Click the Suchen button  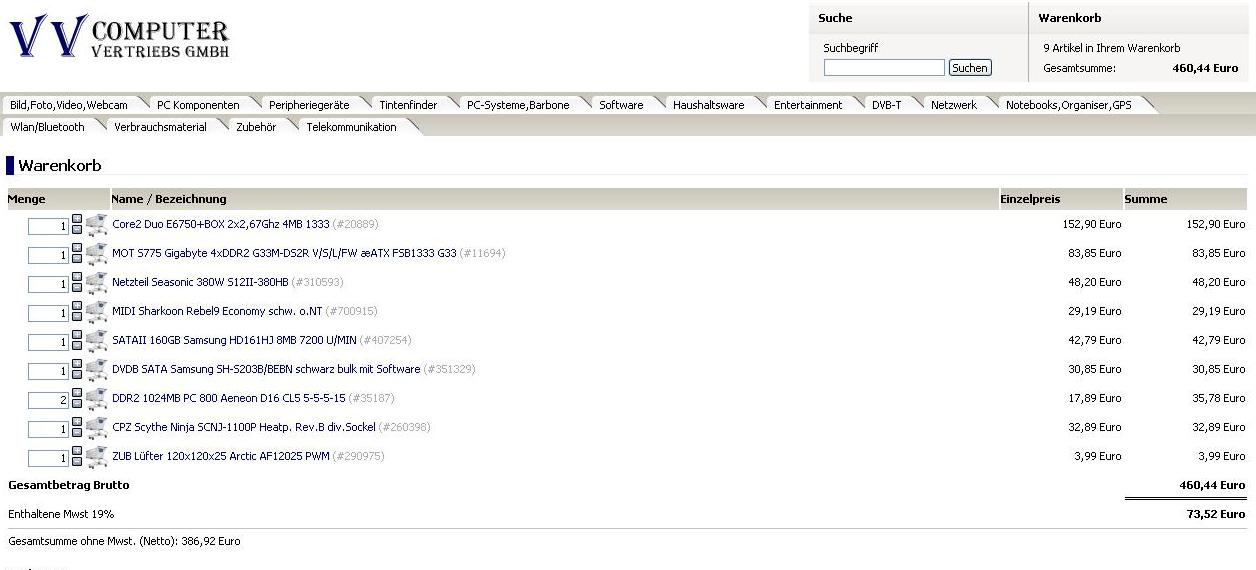click(970, 68)
